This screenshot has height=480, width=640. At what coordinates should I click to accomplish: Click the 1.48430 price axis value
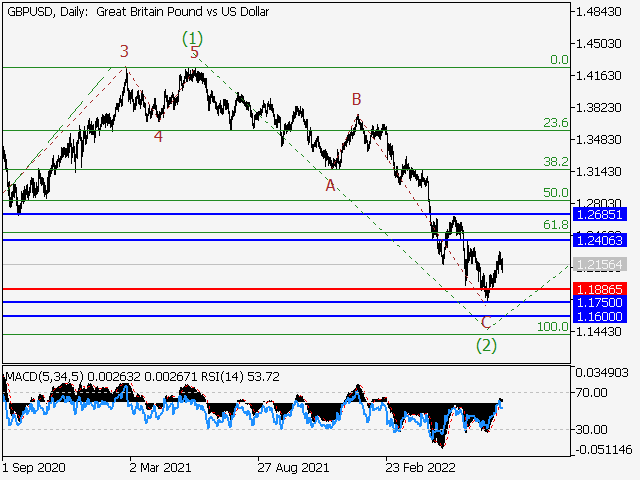click(598, 12)
